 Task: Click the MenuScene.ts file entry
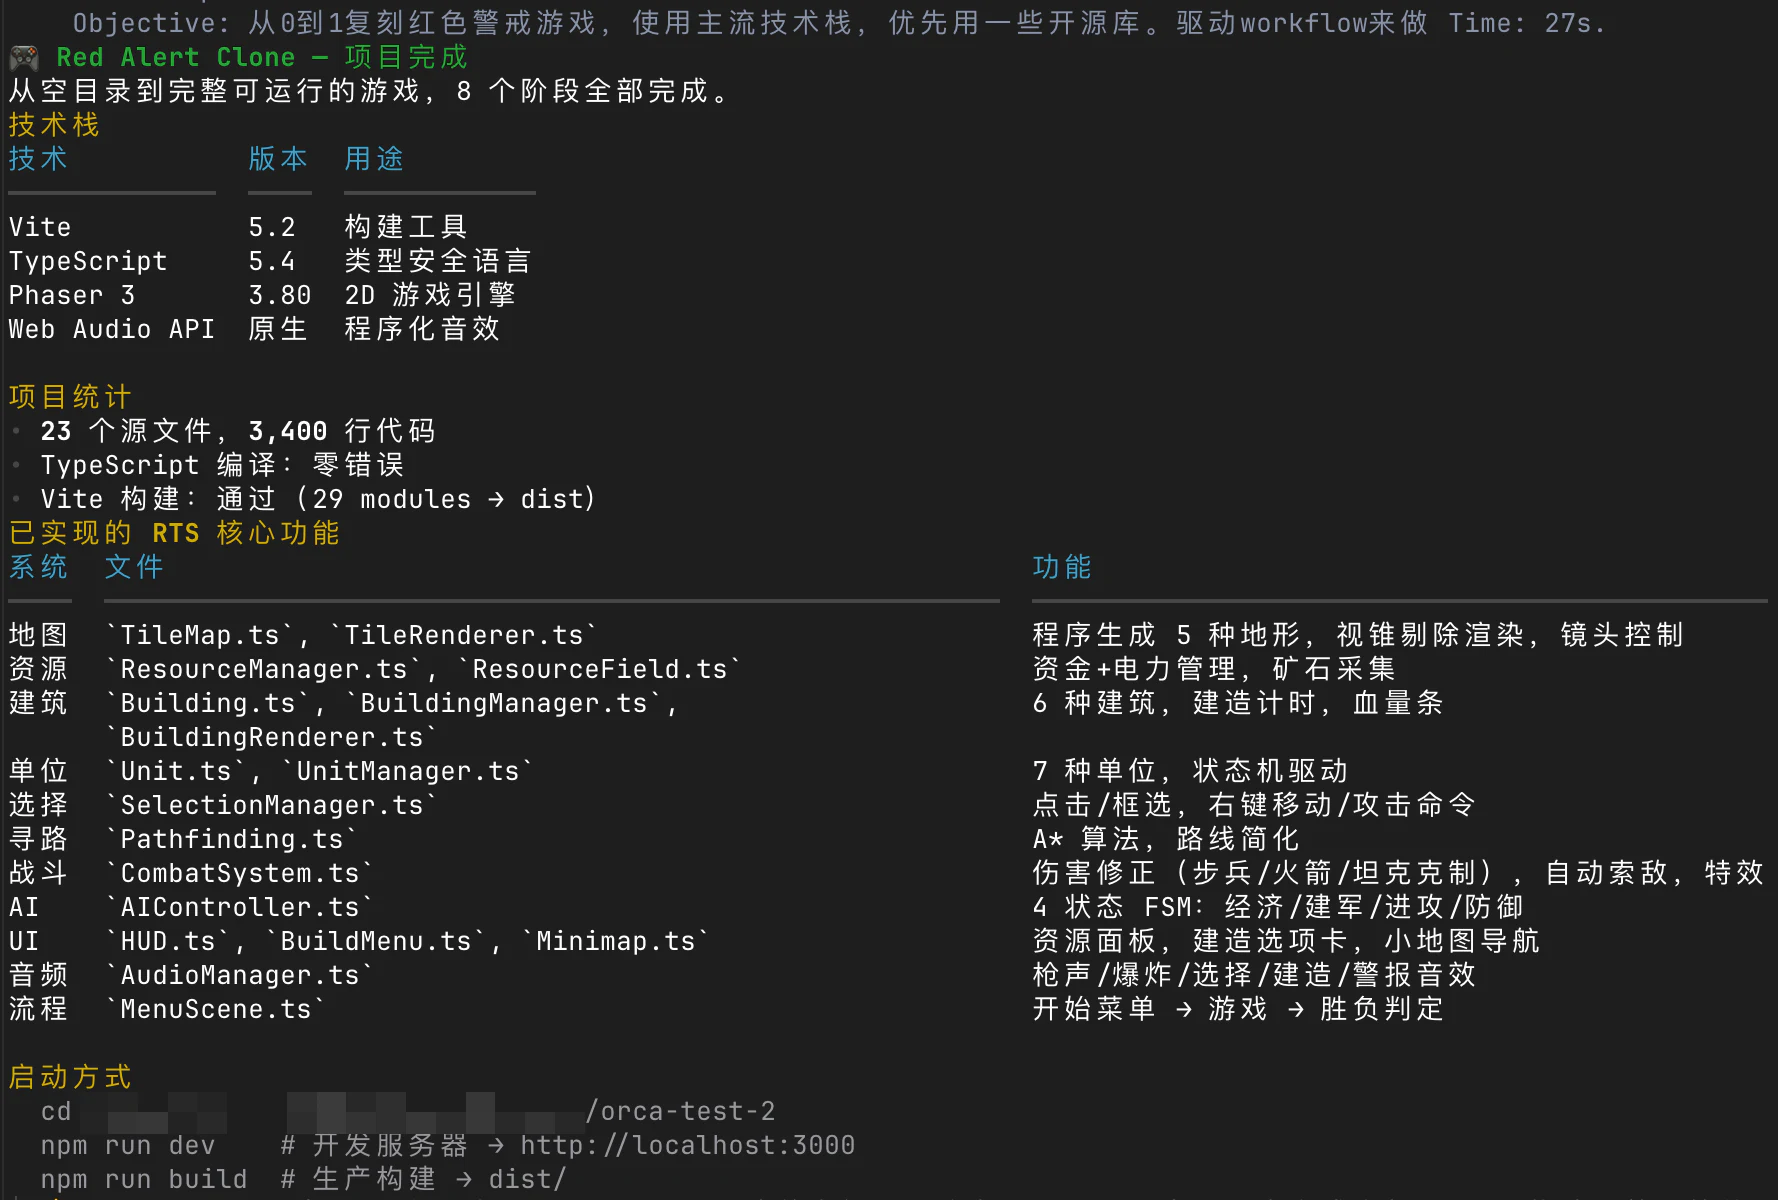pos(216,1009)
